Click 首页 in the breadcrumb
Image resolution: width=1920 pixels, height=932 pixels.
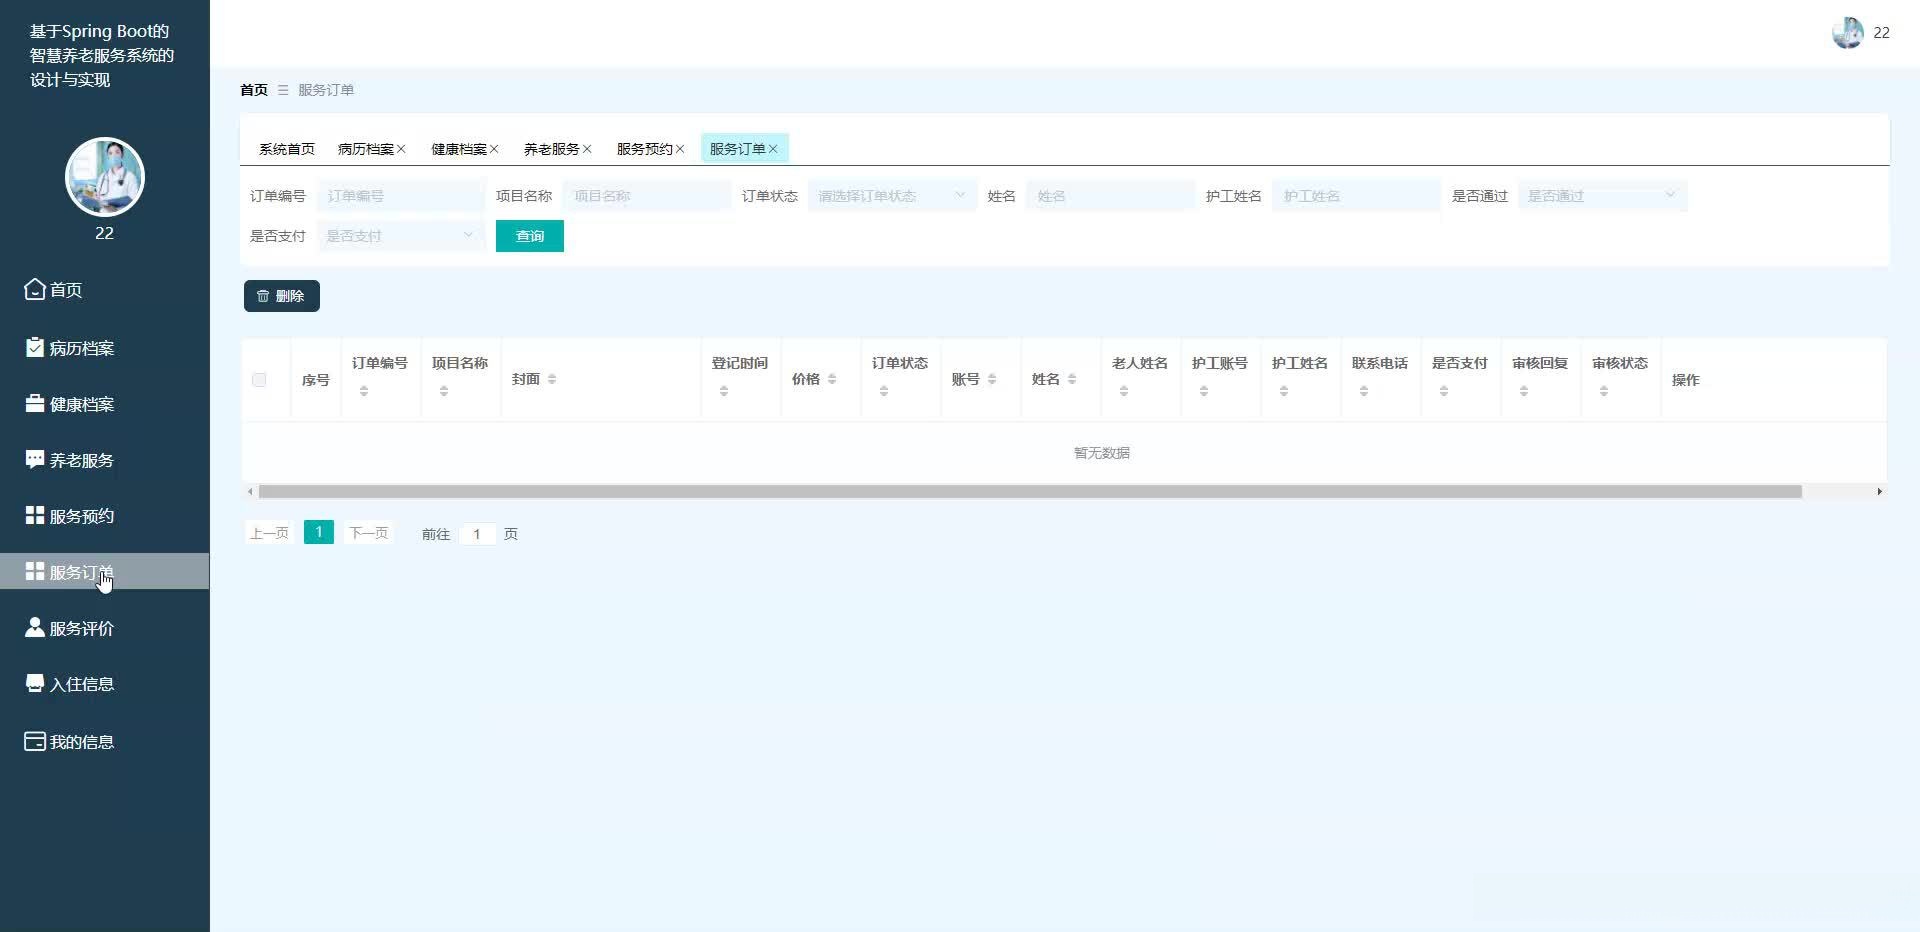click(254, 90)
